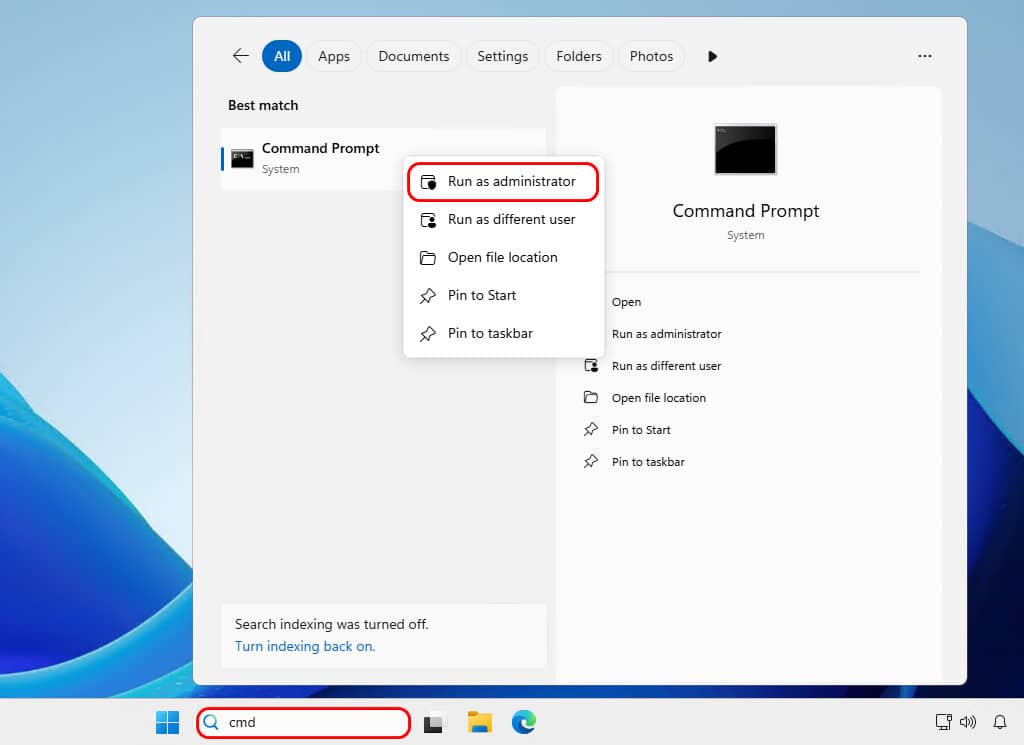Open File Explorer from the taskbar
Screen dimensions: 1024x745
(x=479, y=722)
